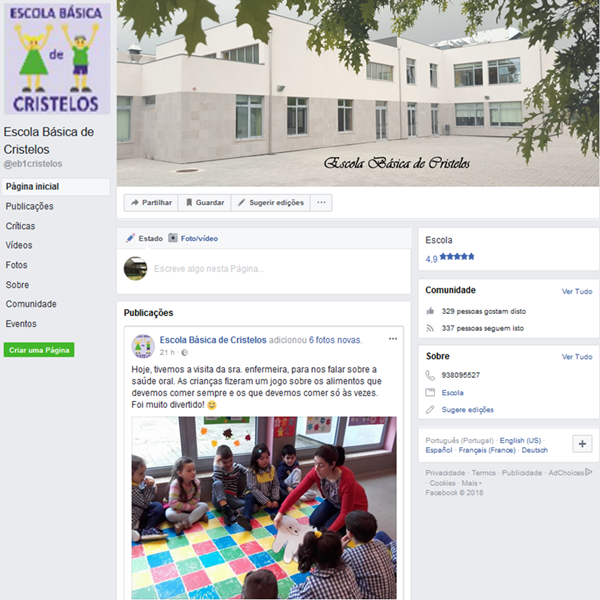Viewport: 600px width, 600px height.
Task: Click the plus button to add languages
Action: [582, 444]
